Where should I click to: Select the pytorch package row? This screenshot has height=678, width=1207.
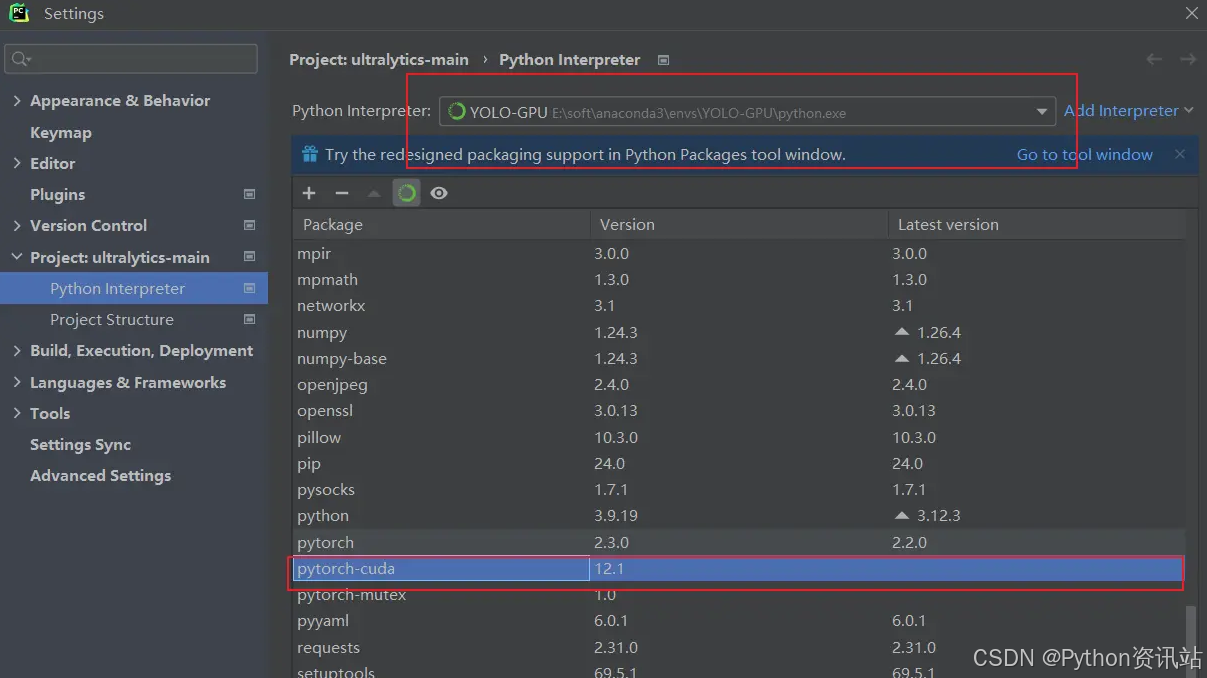coord(739,542)
